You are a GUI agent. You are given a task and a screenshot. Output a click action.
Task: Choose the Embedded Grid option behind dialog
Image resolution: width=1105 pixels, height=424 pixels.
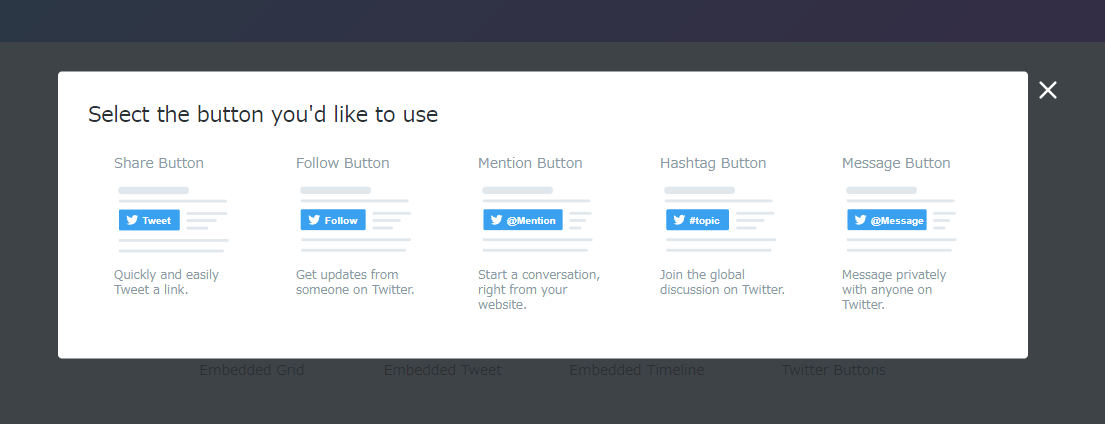[x=252, y=370]
